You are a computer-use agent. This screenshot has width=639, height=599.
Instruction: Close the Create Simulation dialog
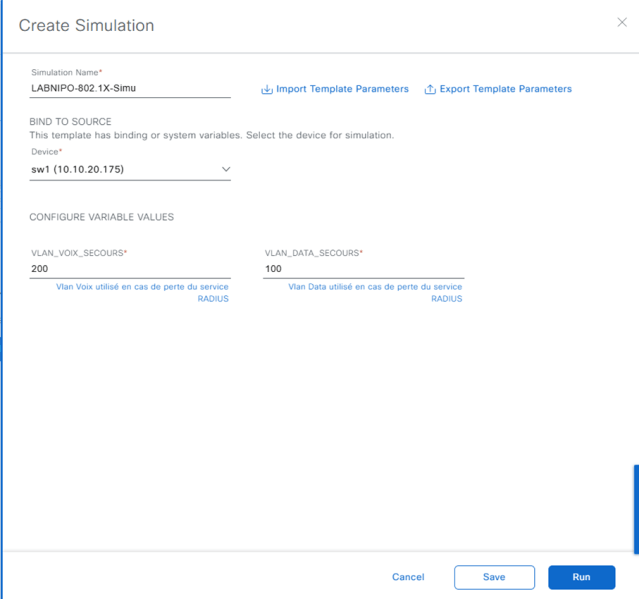click(x=621, y=23)
